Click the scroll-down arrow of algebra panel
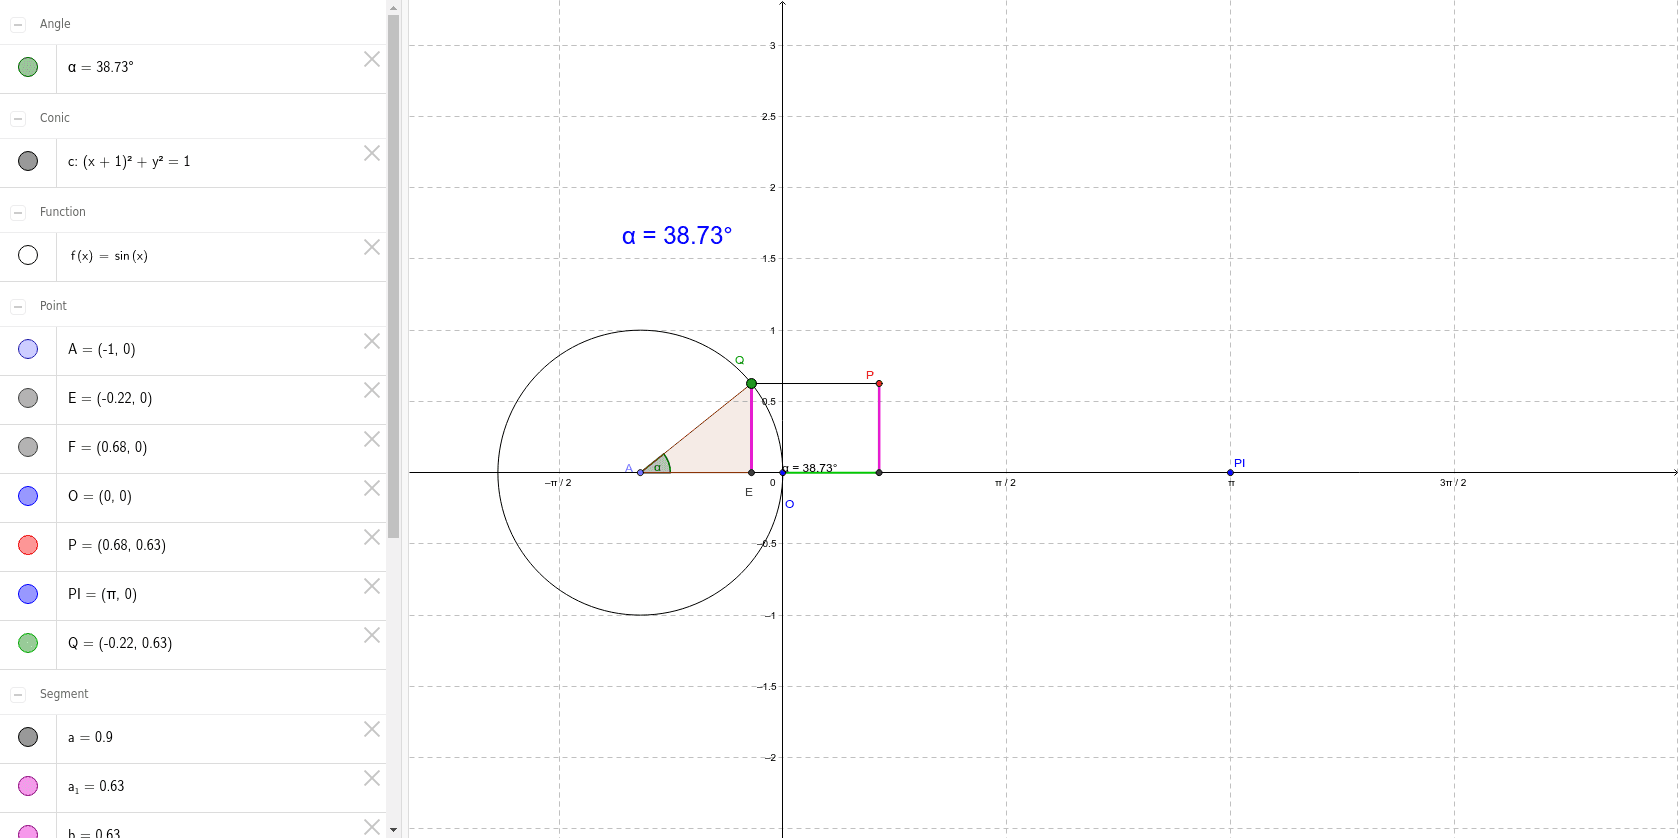Viewport: 1680px width, 840px height. 393,830
